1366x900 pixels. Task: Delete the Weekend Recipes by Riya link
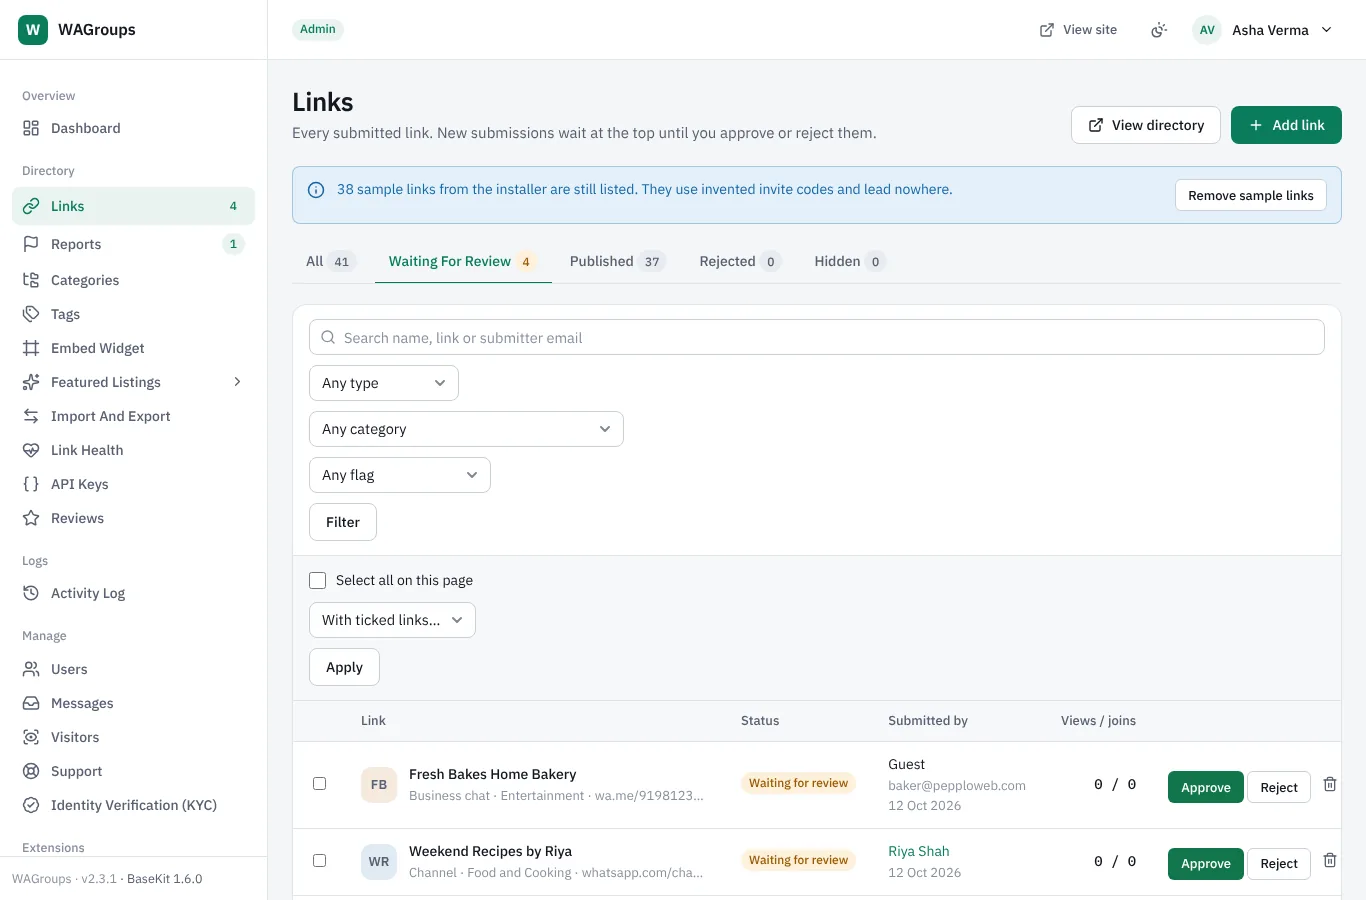1330,860
